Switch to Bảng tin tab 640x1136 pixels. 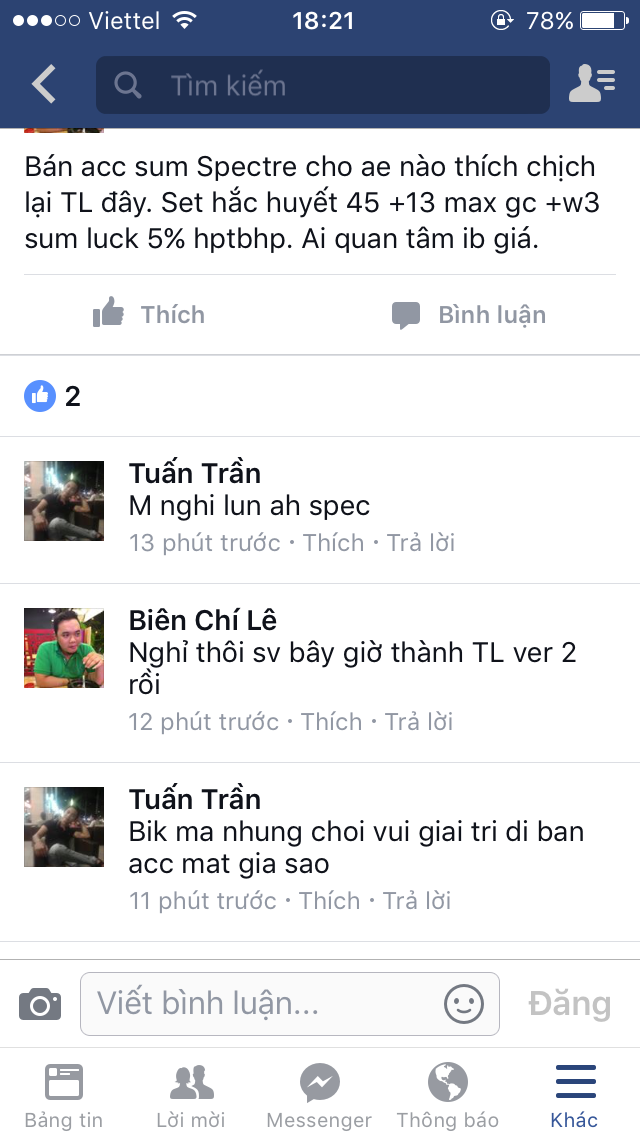pos(64,1095)
